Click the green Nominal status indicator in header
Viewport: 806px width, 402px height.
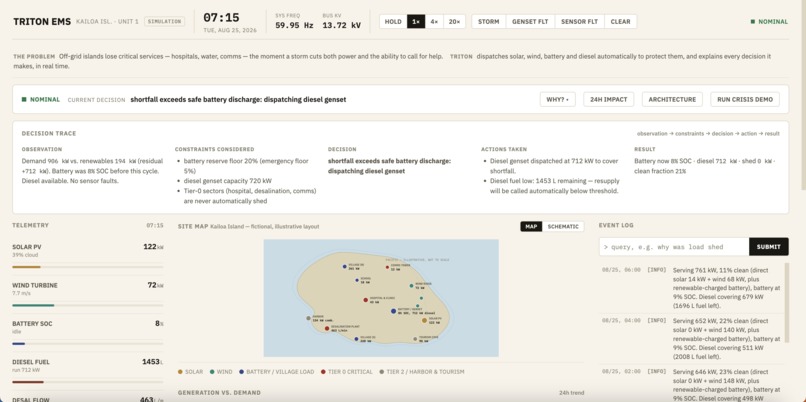point(769,22)
